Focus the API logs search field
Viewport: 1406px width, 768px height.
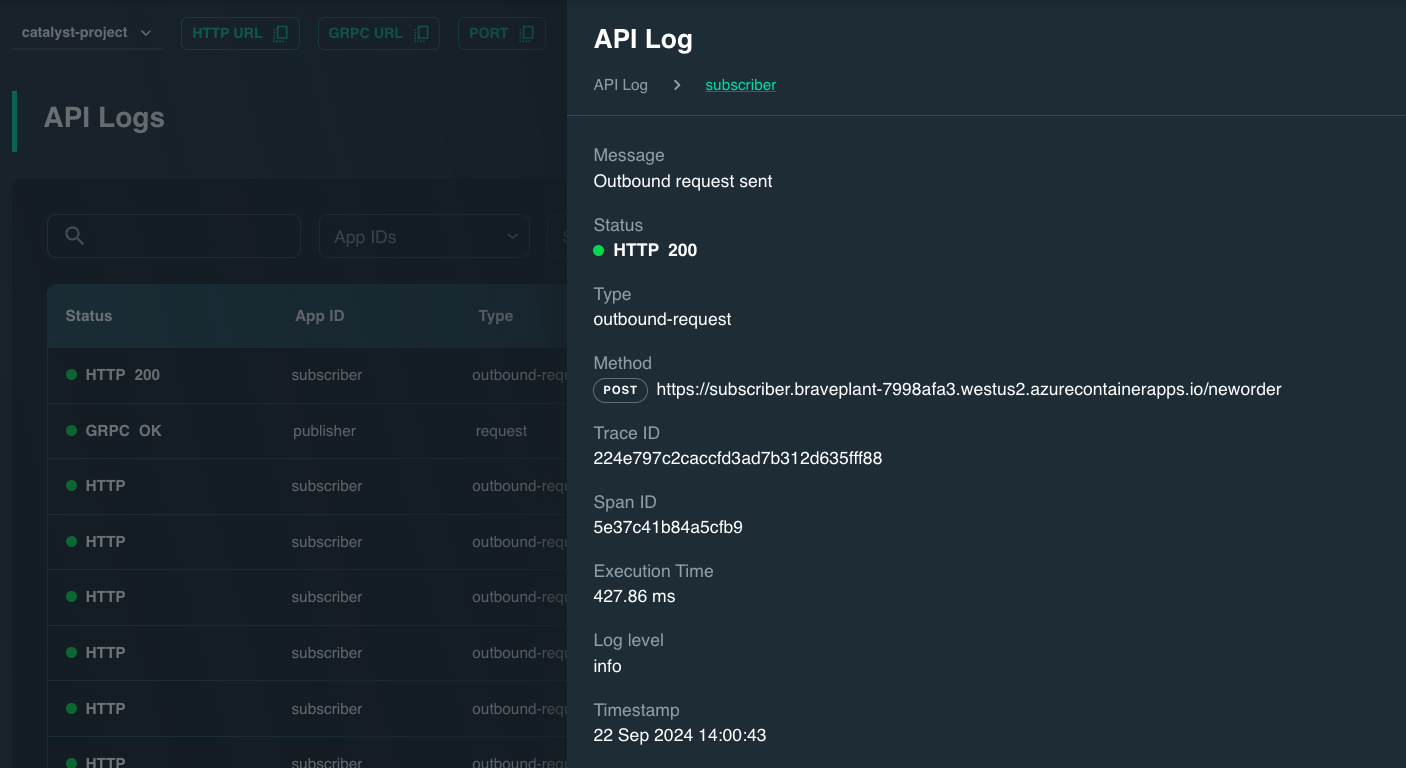click(x=174, y=236)
